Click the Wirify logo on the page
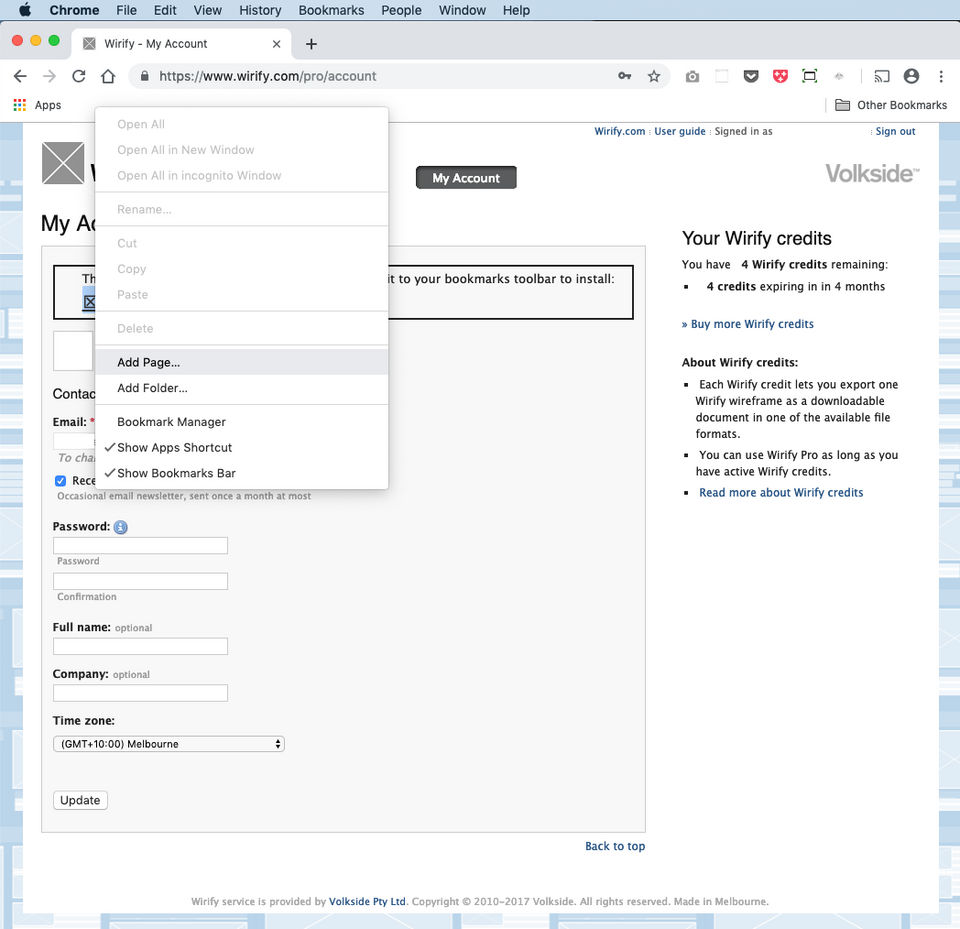The width and height of the screenshot is (960, 929). (63, 163)
